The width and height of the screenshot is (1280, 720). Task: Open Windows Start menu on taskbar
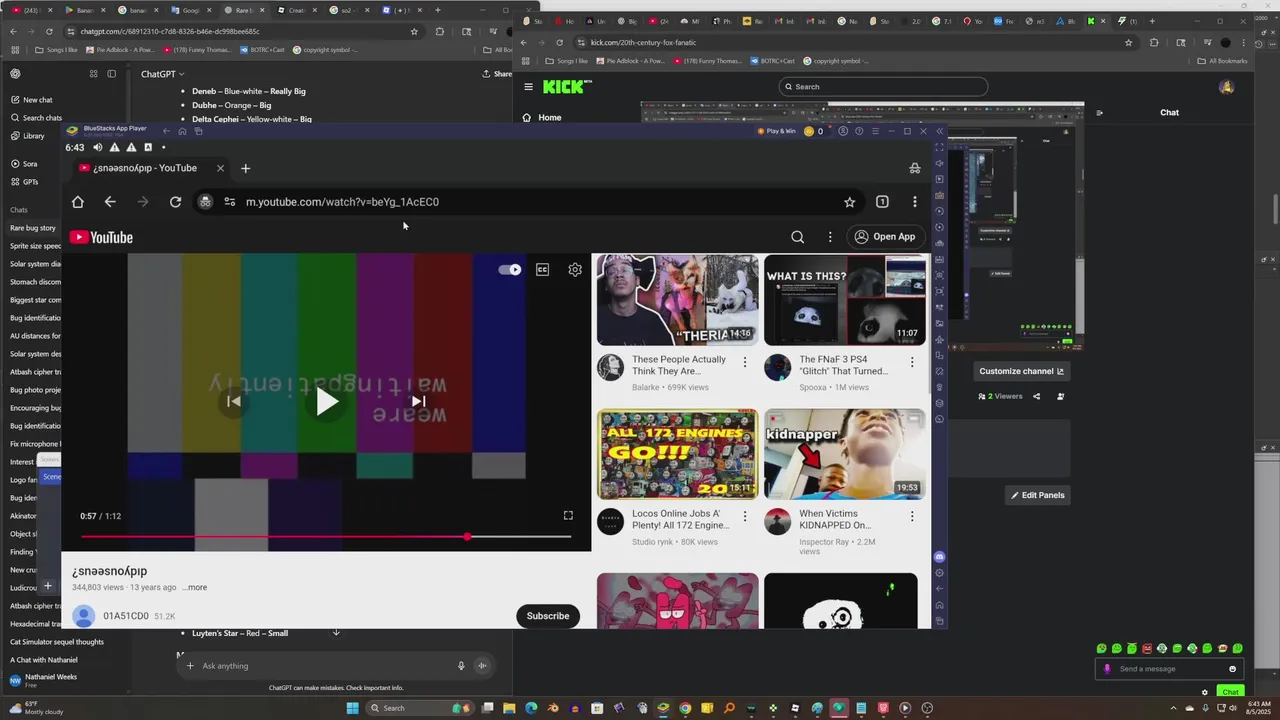point(352,708)
